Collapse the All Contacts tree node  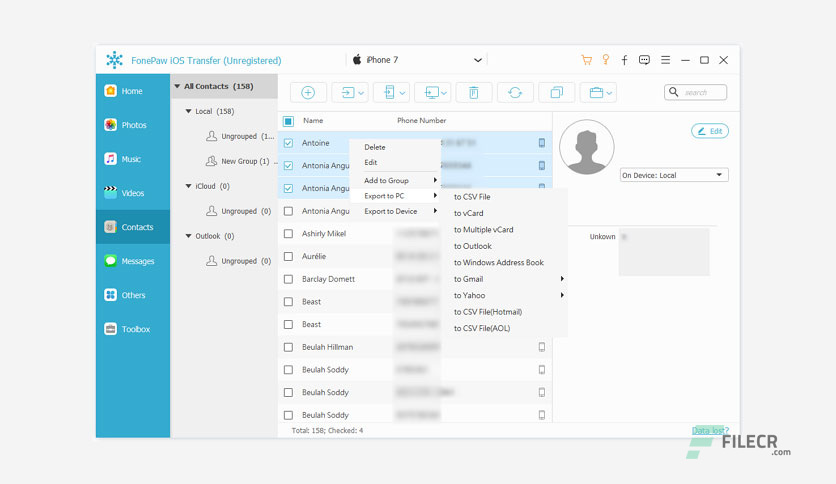177,86
